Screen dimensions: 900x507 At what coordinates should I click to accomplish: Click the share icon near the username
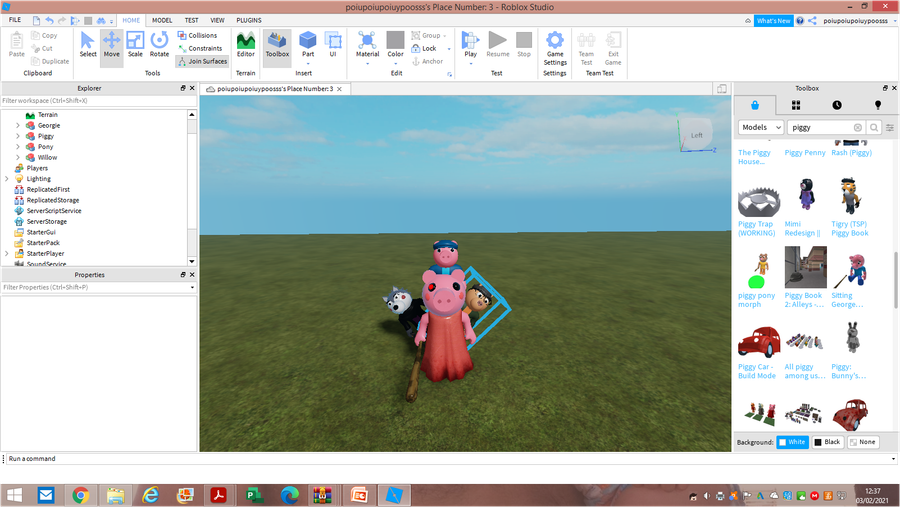[x=812, y=21]
